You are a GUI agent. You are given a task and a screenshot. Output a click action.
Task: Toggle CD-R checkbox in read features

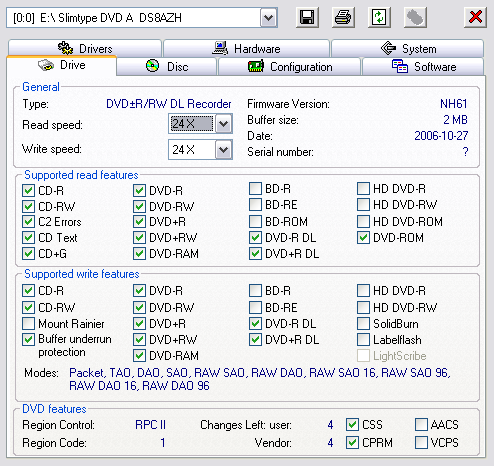(28, 191)
